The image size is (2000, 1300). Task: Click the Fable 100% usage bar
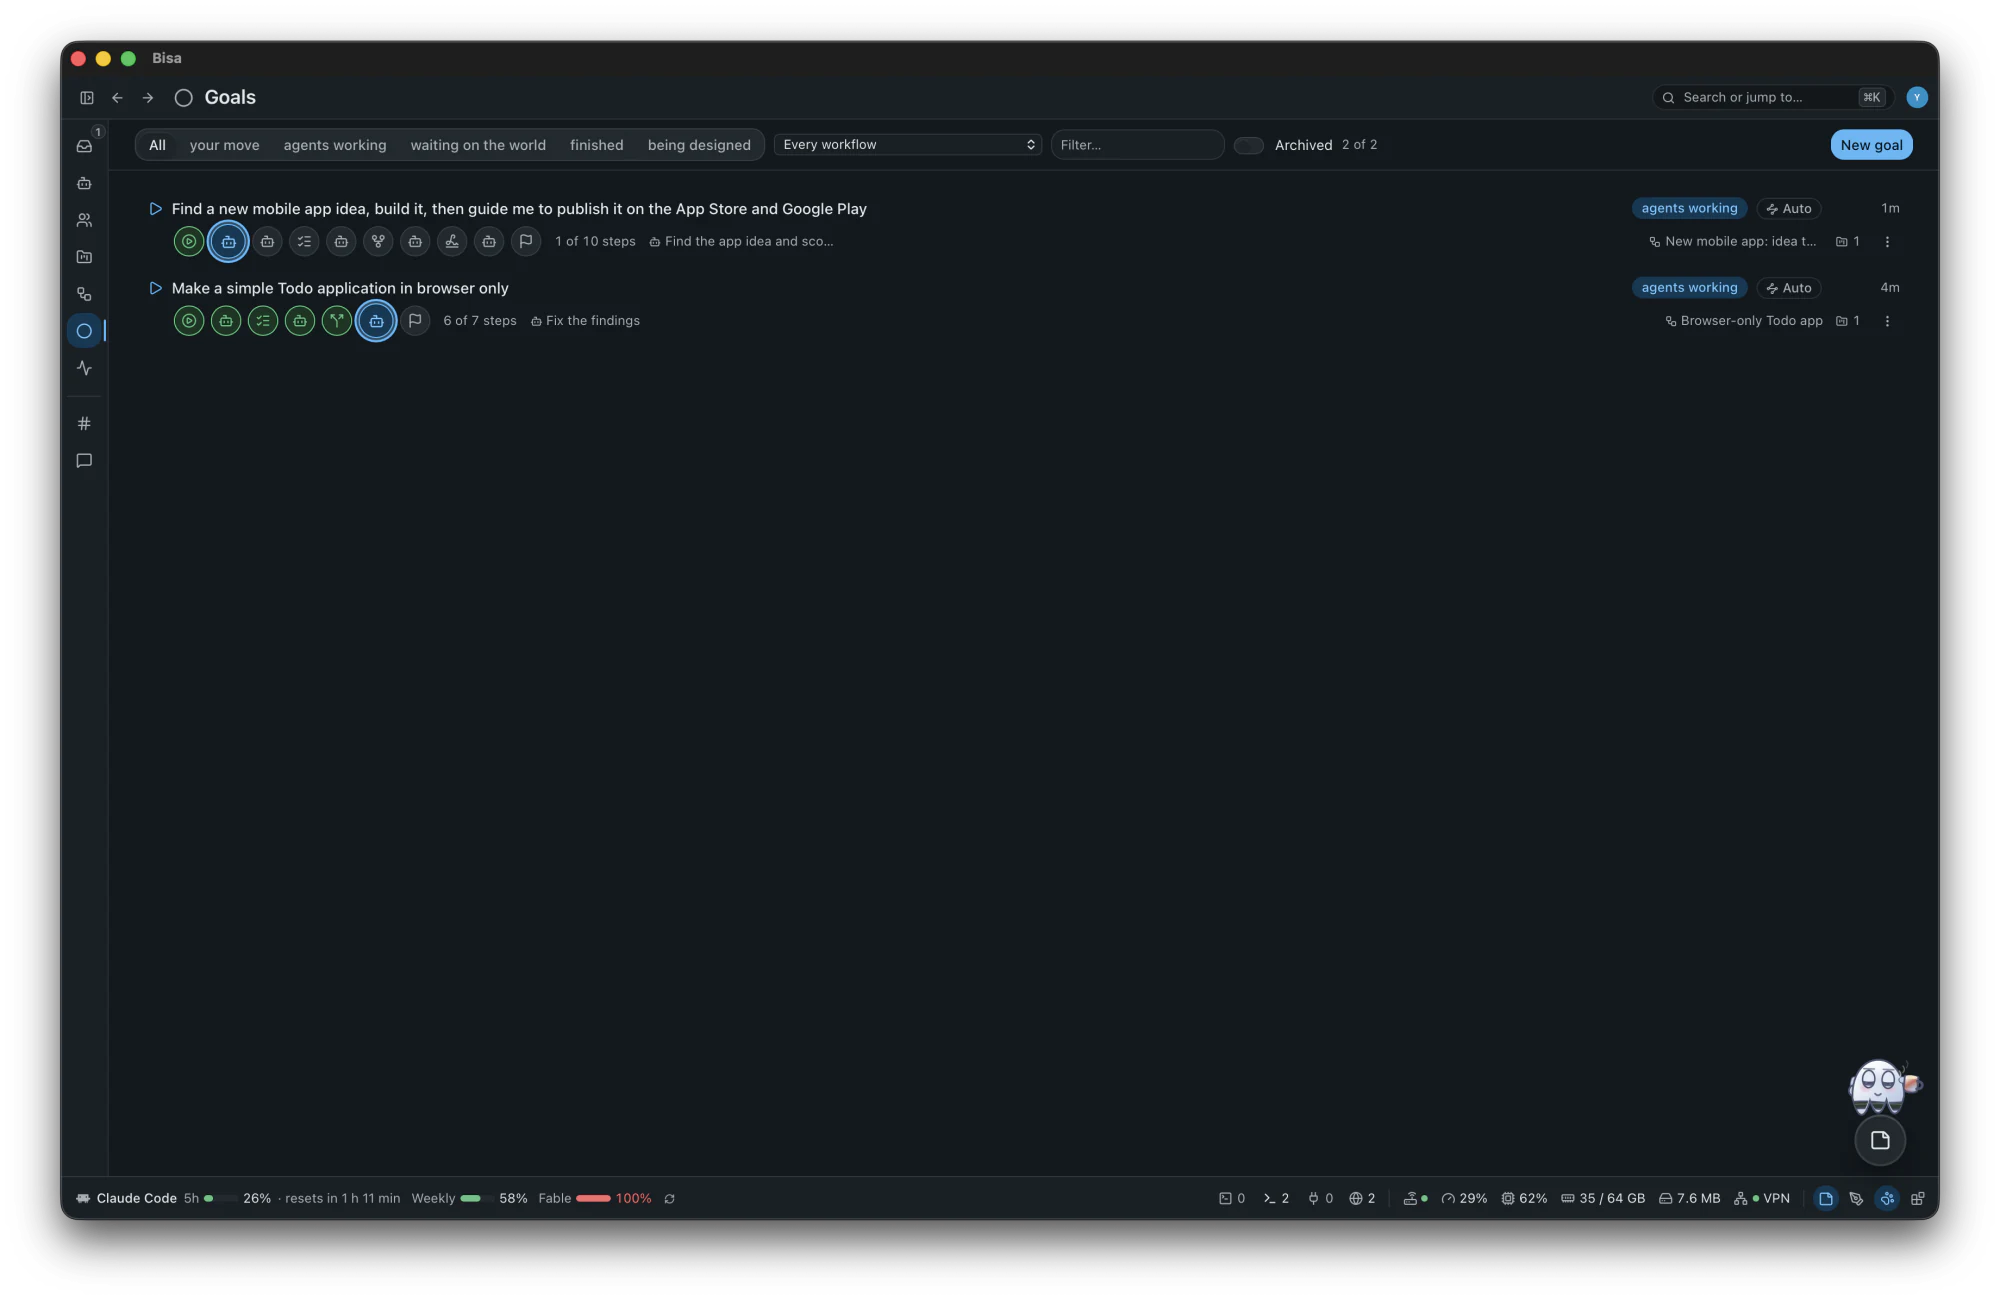pyautogui.click(x=594, y=1199)
